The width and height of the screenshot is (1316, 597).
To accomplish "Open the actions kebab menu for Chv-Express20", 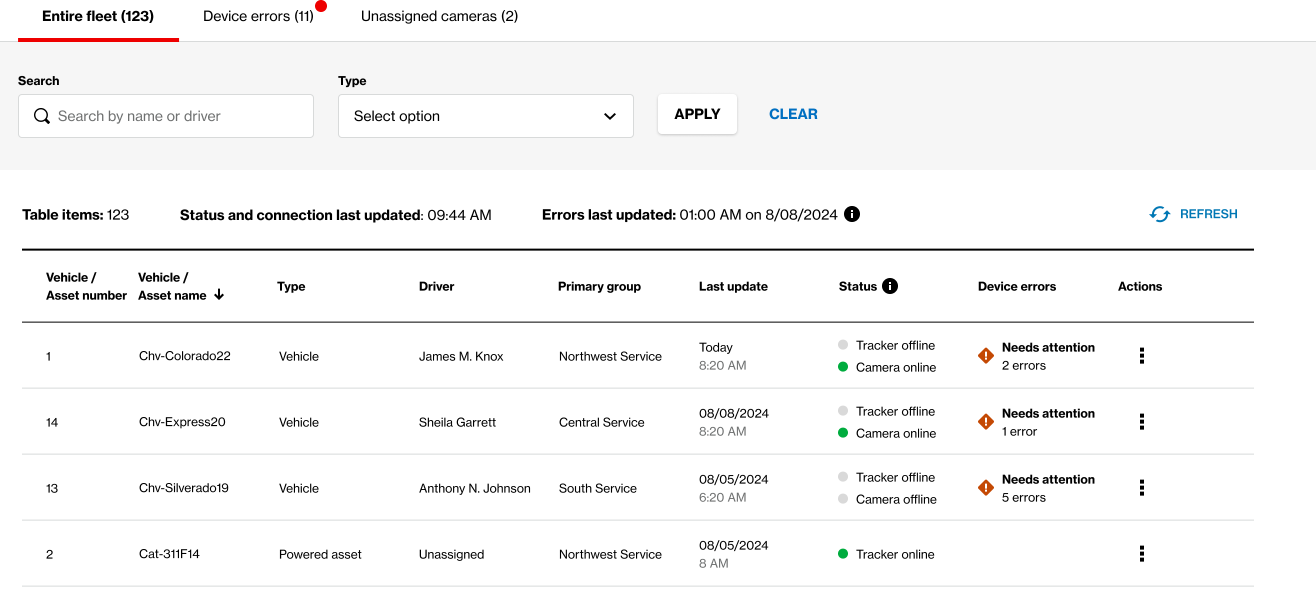I will [1141, 421].
